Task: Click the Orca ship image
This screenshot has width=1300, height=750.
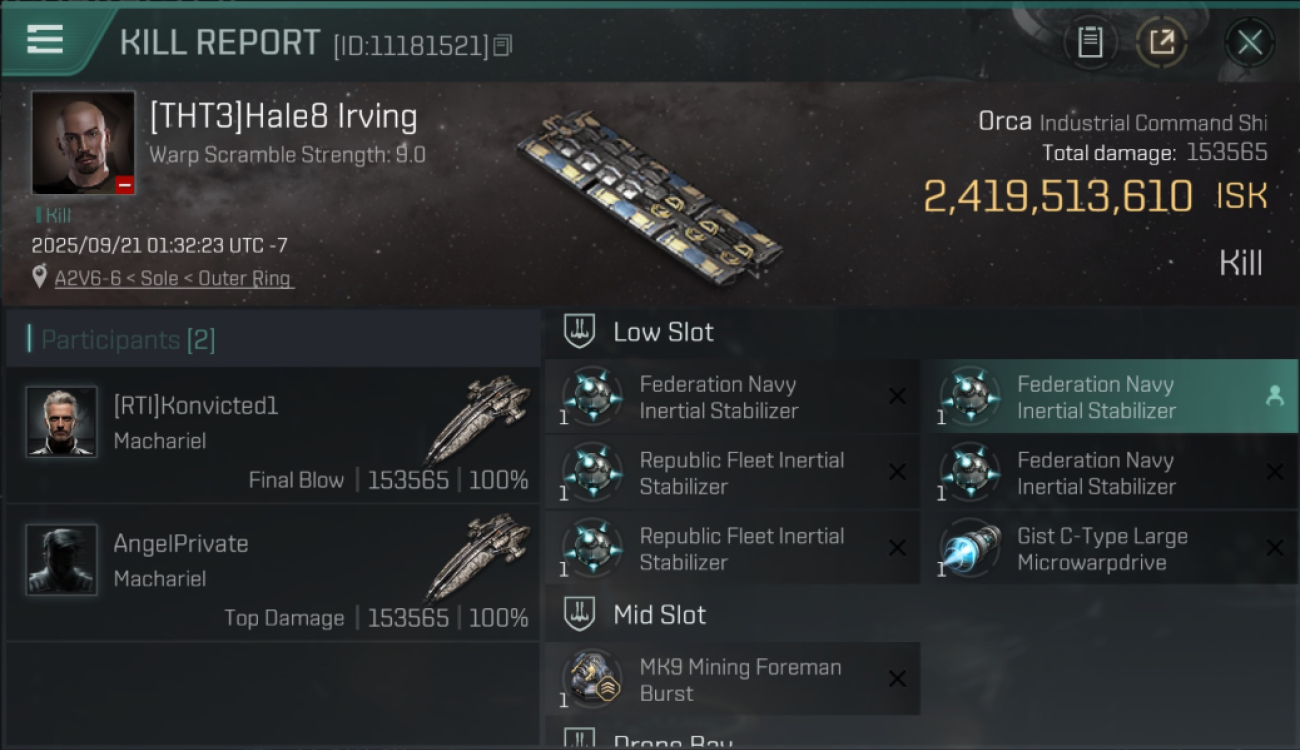Action: point(650,200)
